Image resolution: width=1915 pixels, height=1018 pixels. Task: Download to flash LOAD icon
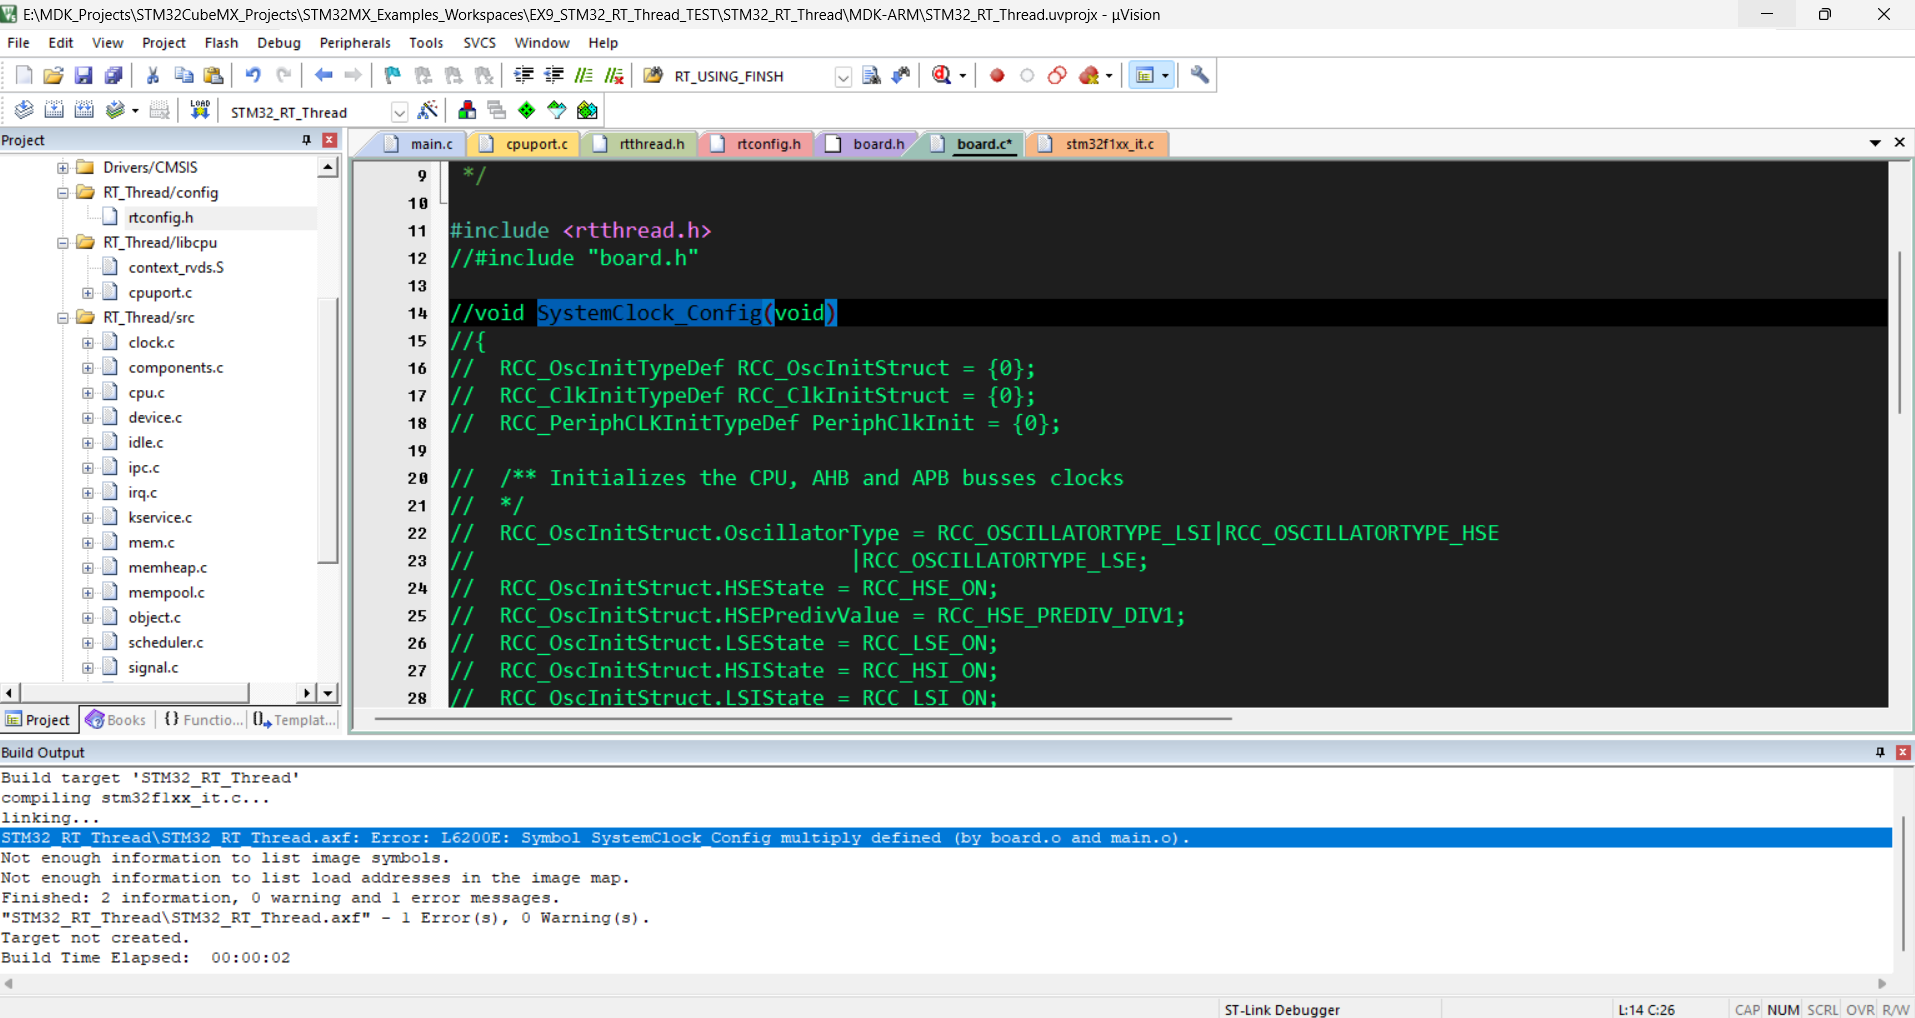[x=200, y=110]
